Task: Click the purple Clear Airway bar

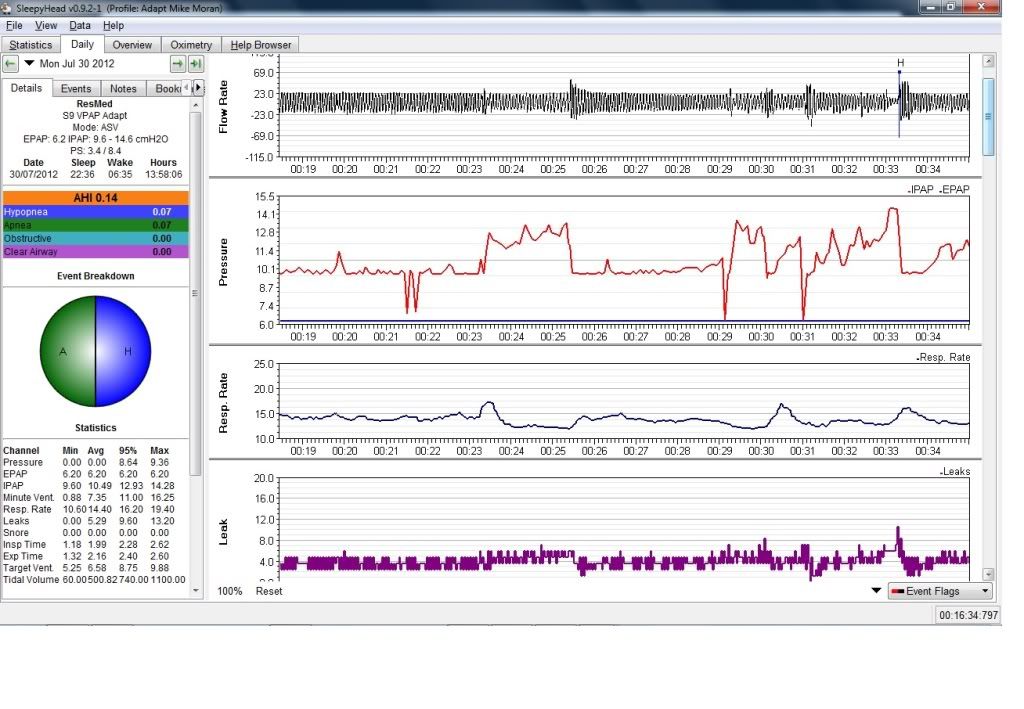Action: 95,251
